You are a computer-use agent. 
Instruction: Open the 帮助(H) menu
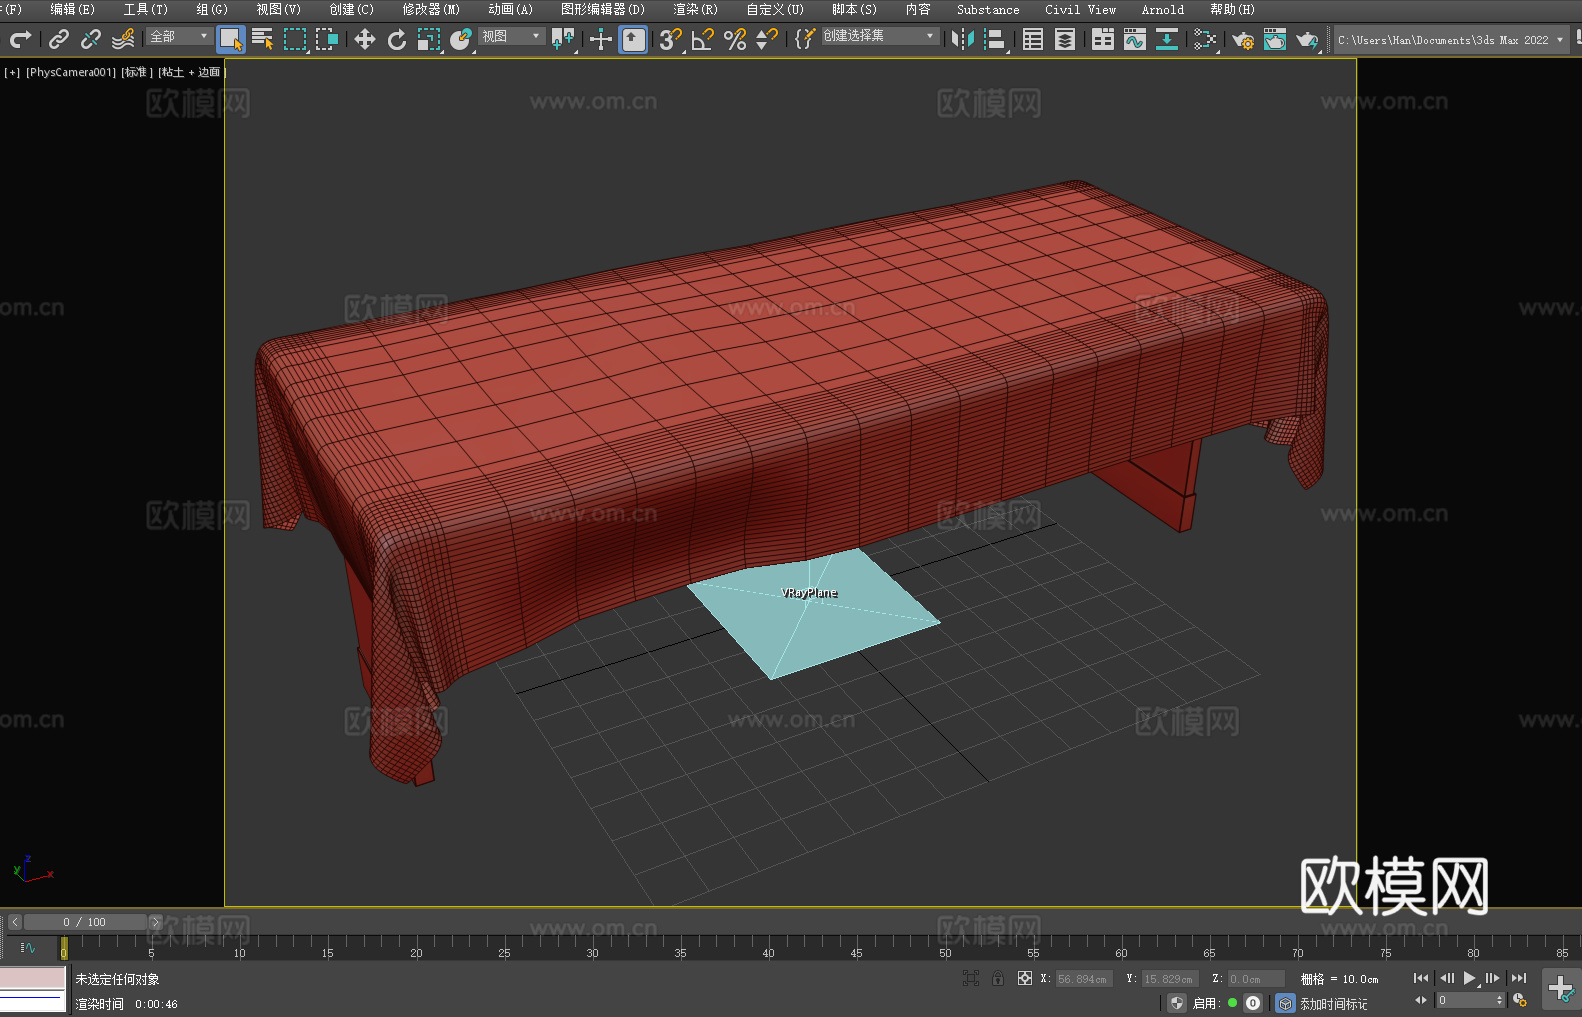1232,10
